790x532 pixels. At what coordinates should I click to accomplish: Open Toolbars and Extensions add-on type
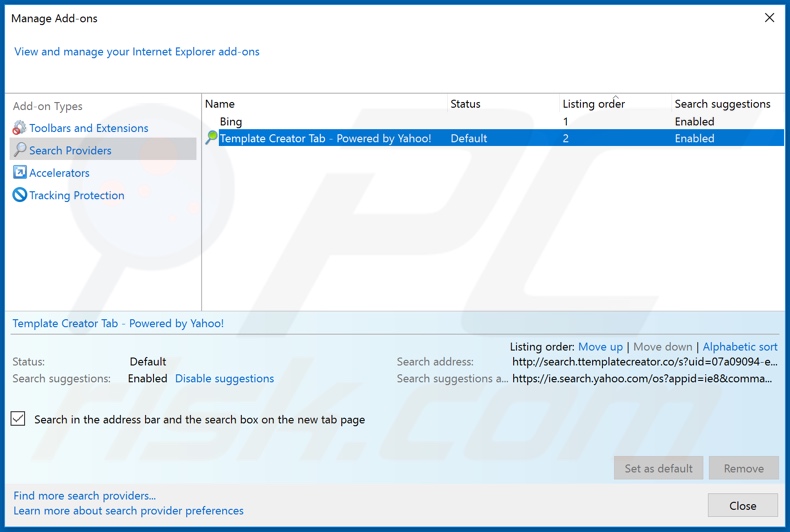coord(89,128)
